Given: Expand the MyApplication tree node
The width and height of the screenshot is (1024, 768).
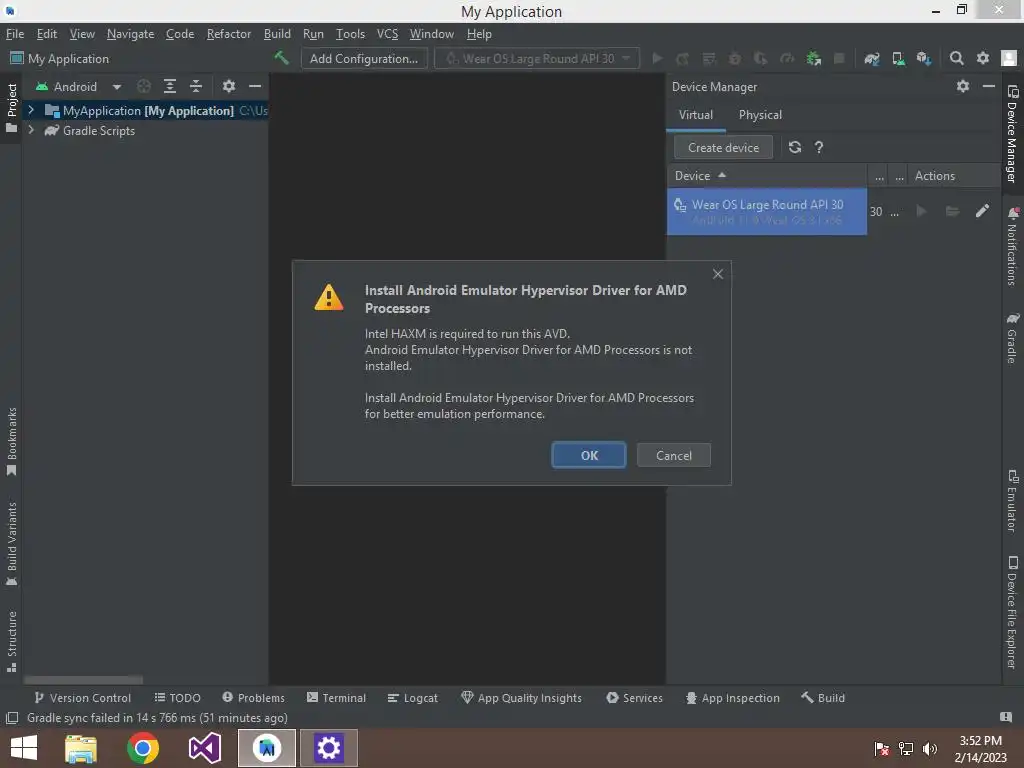Looking at the screenshot, I should [31, 110].
